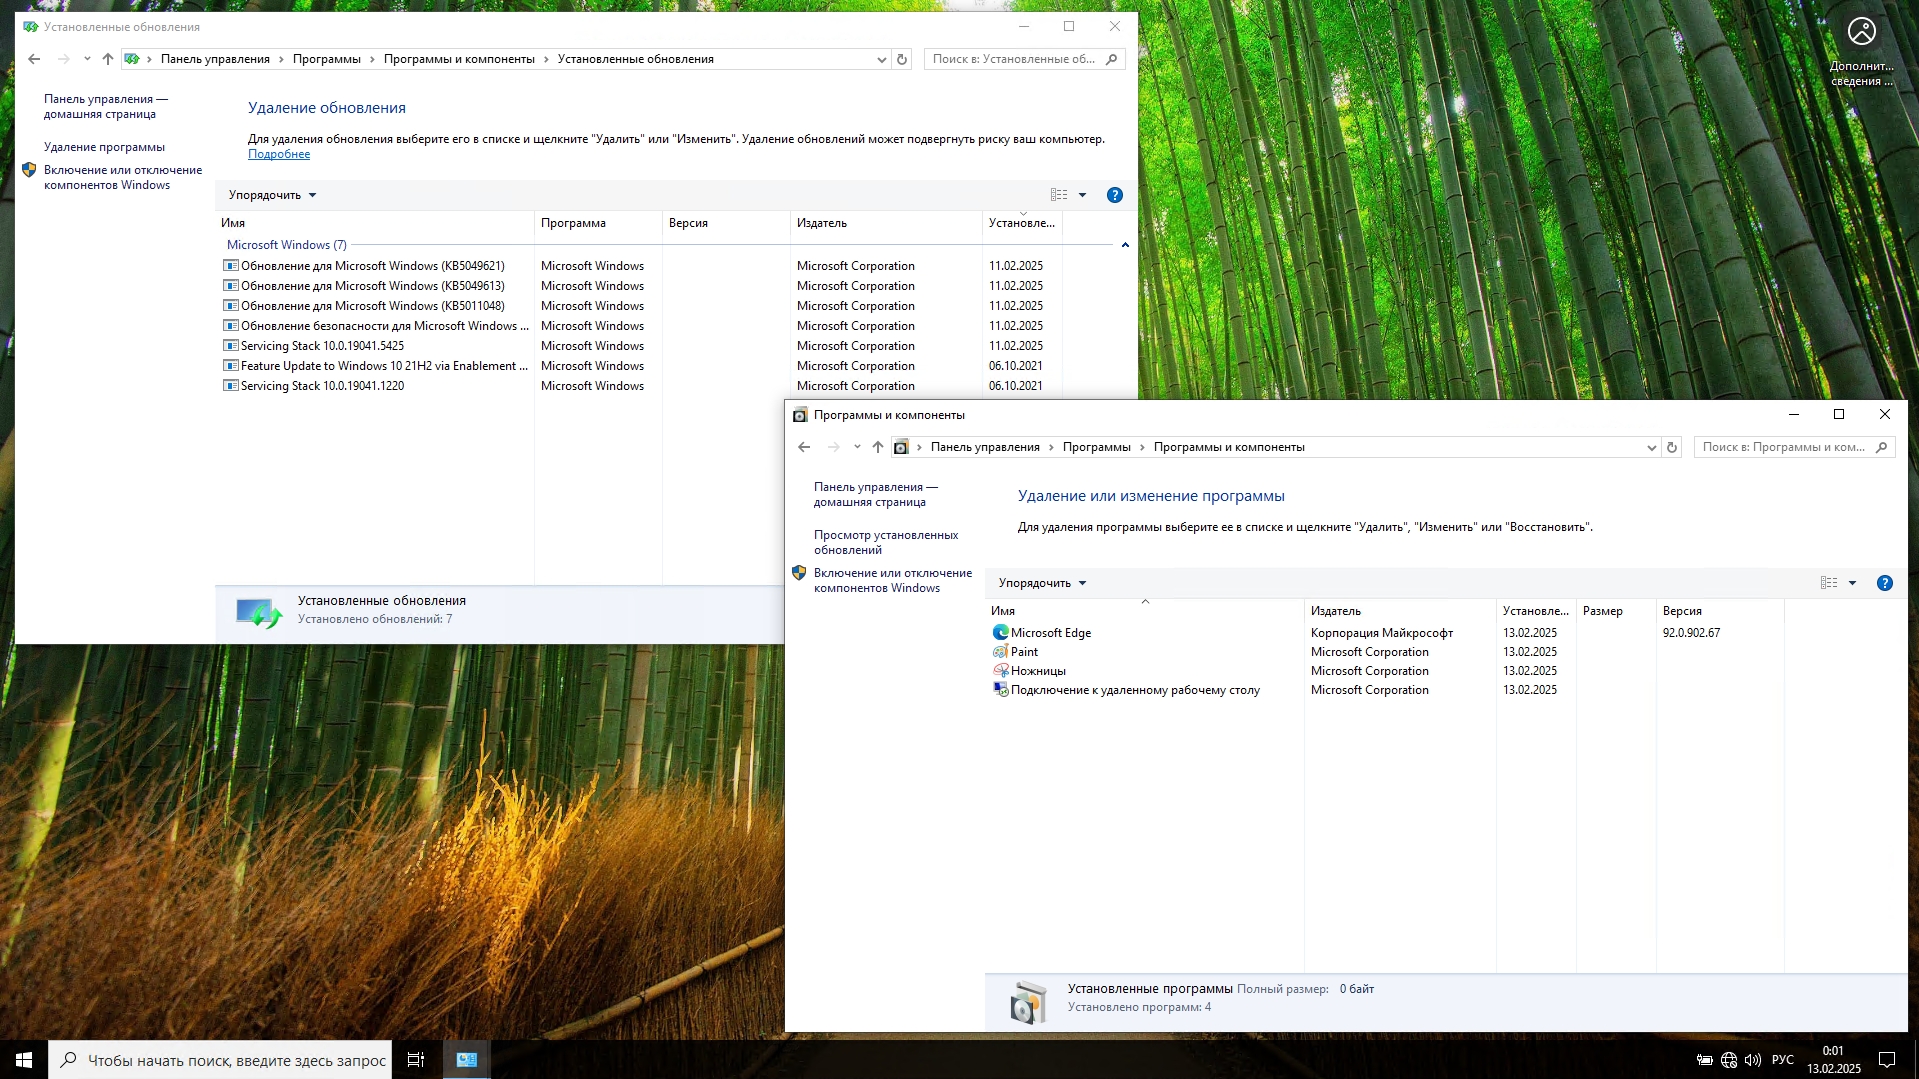Select the Ножницы (Snipping Tool) icon
Viewport: 1919px width, 1079px height.
click(x=1000, y=671)
